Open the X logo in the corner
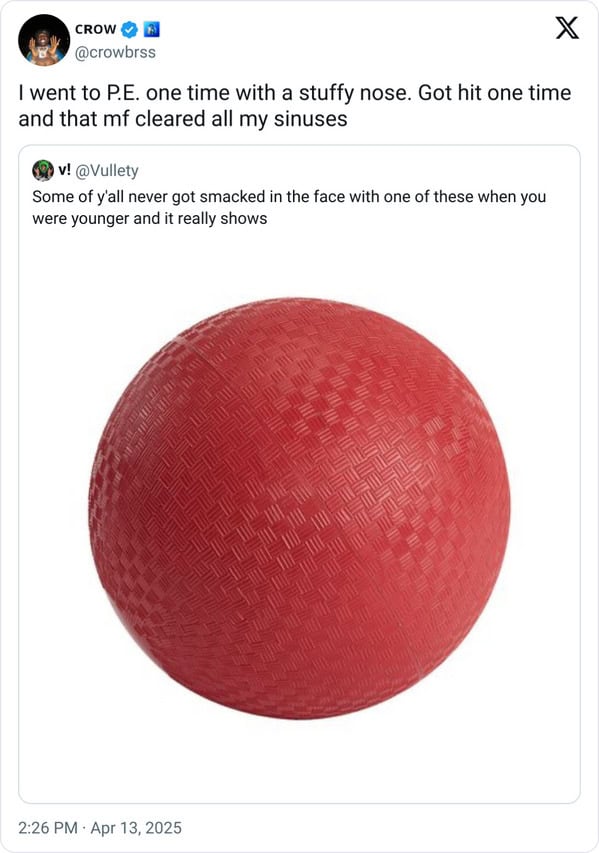The width and height of the screenshot is (599, 853). coord(567,28)
